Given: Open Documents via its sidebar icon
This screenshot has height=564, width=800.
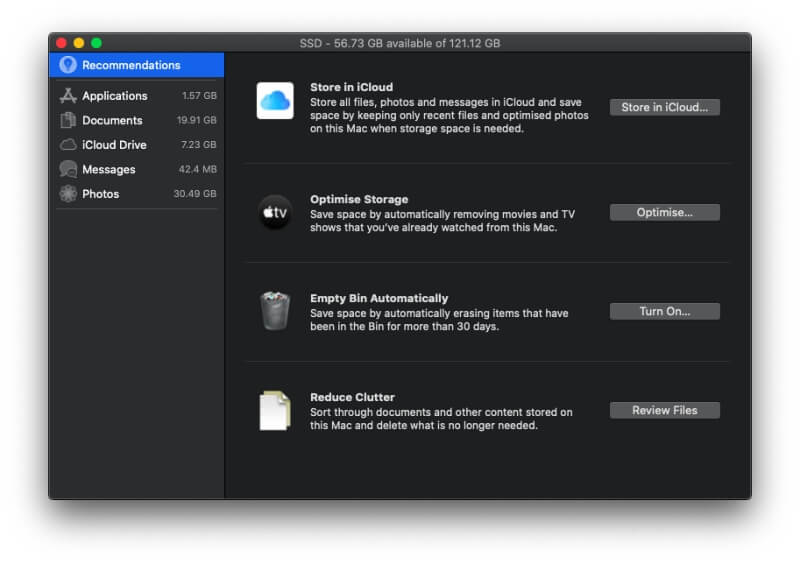Looking at the screenshot, I should (68, 120).
